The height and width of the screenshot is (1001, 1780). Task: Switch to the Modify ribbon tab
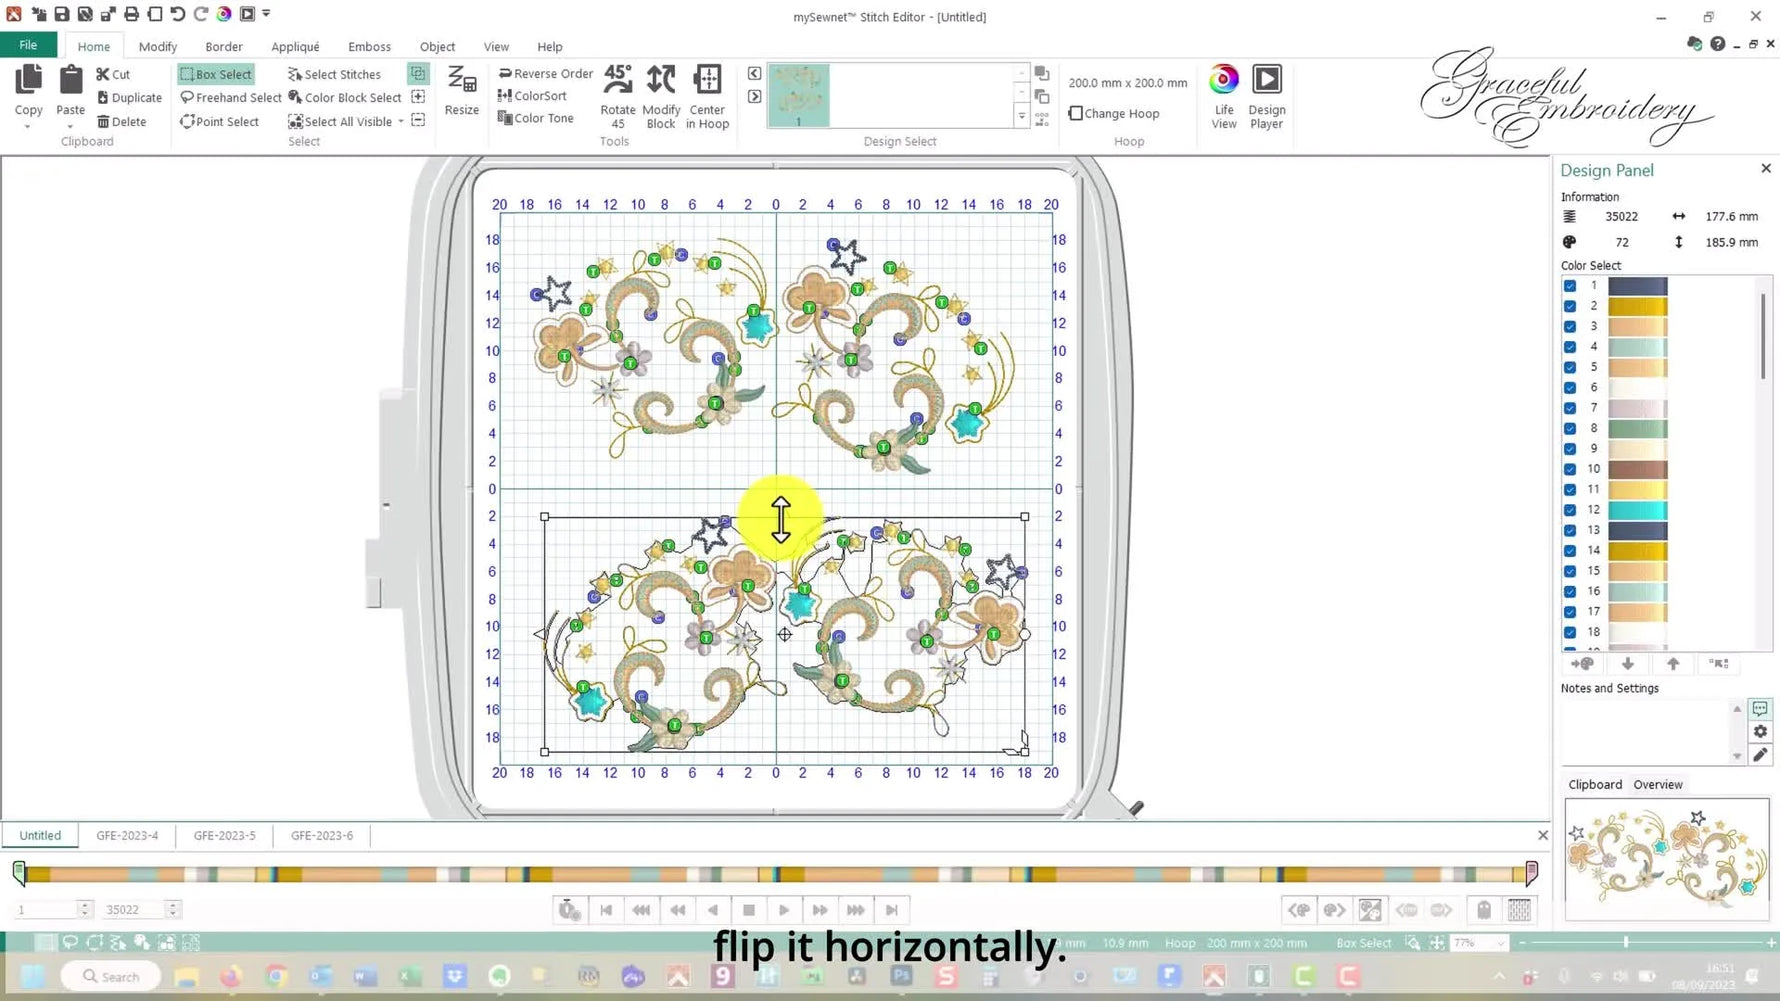(x=158, y=46)
